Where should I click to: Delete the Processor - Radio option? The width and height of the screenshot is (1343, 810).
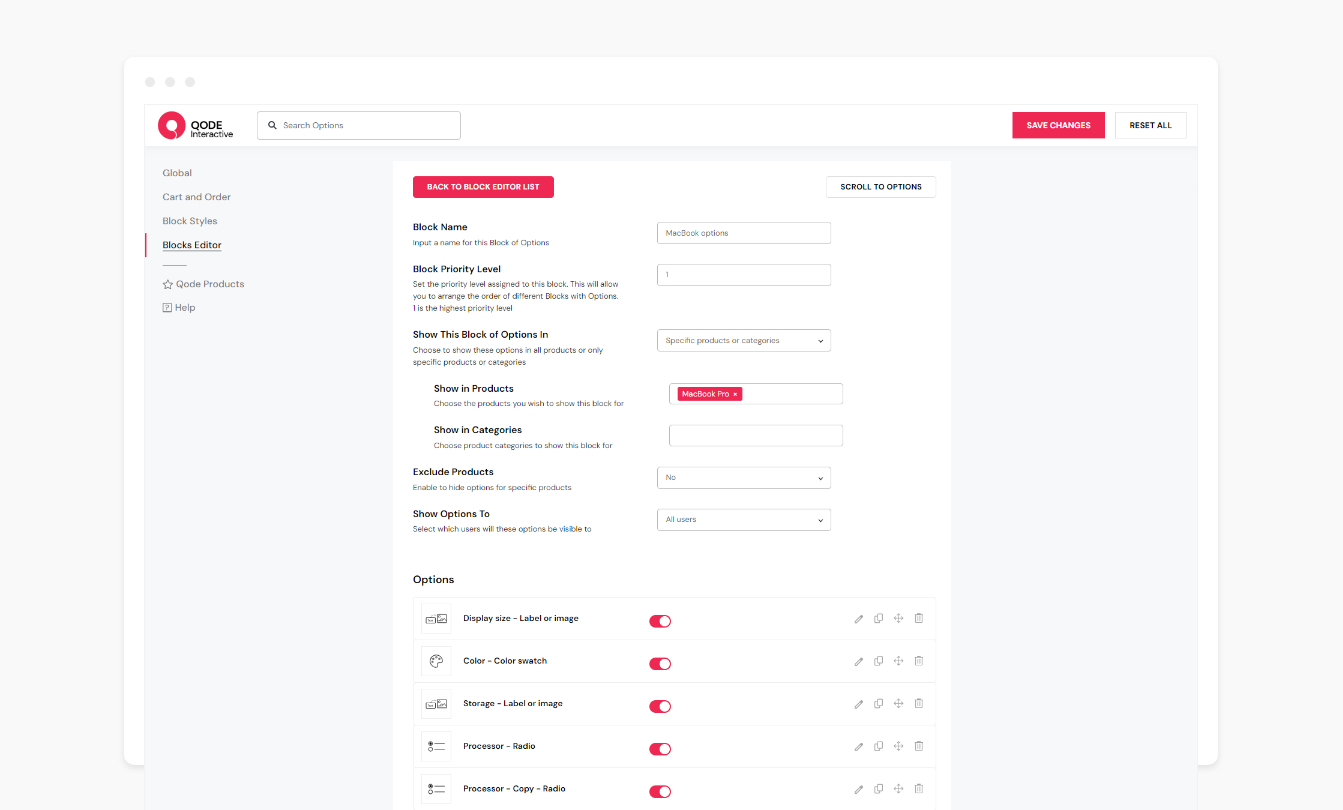[918, 747]
